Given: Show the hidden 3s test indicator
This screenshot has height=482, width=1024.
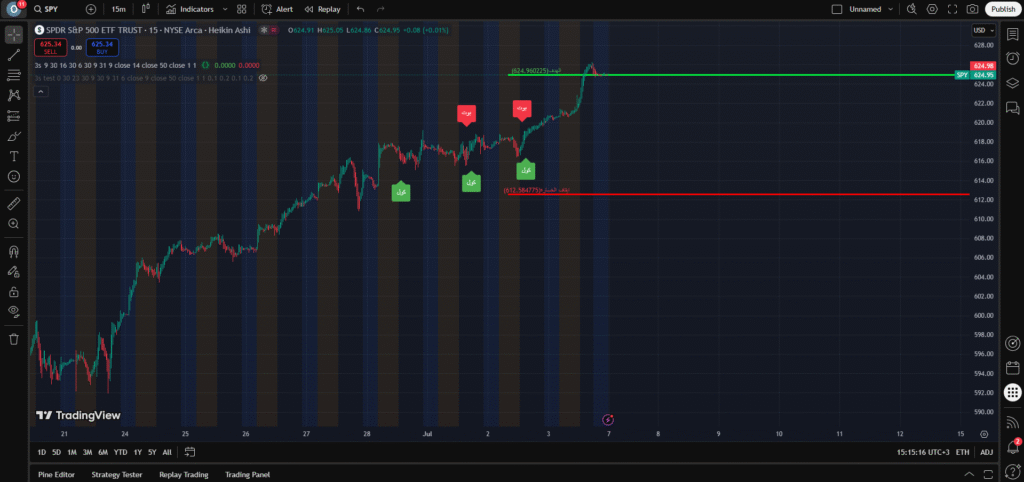Looking at the screenshot, I should click(263, 78).
